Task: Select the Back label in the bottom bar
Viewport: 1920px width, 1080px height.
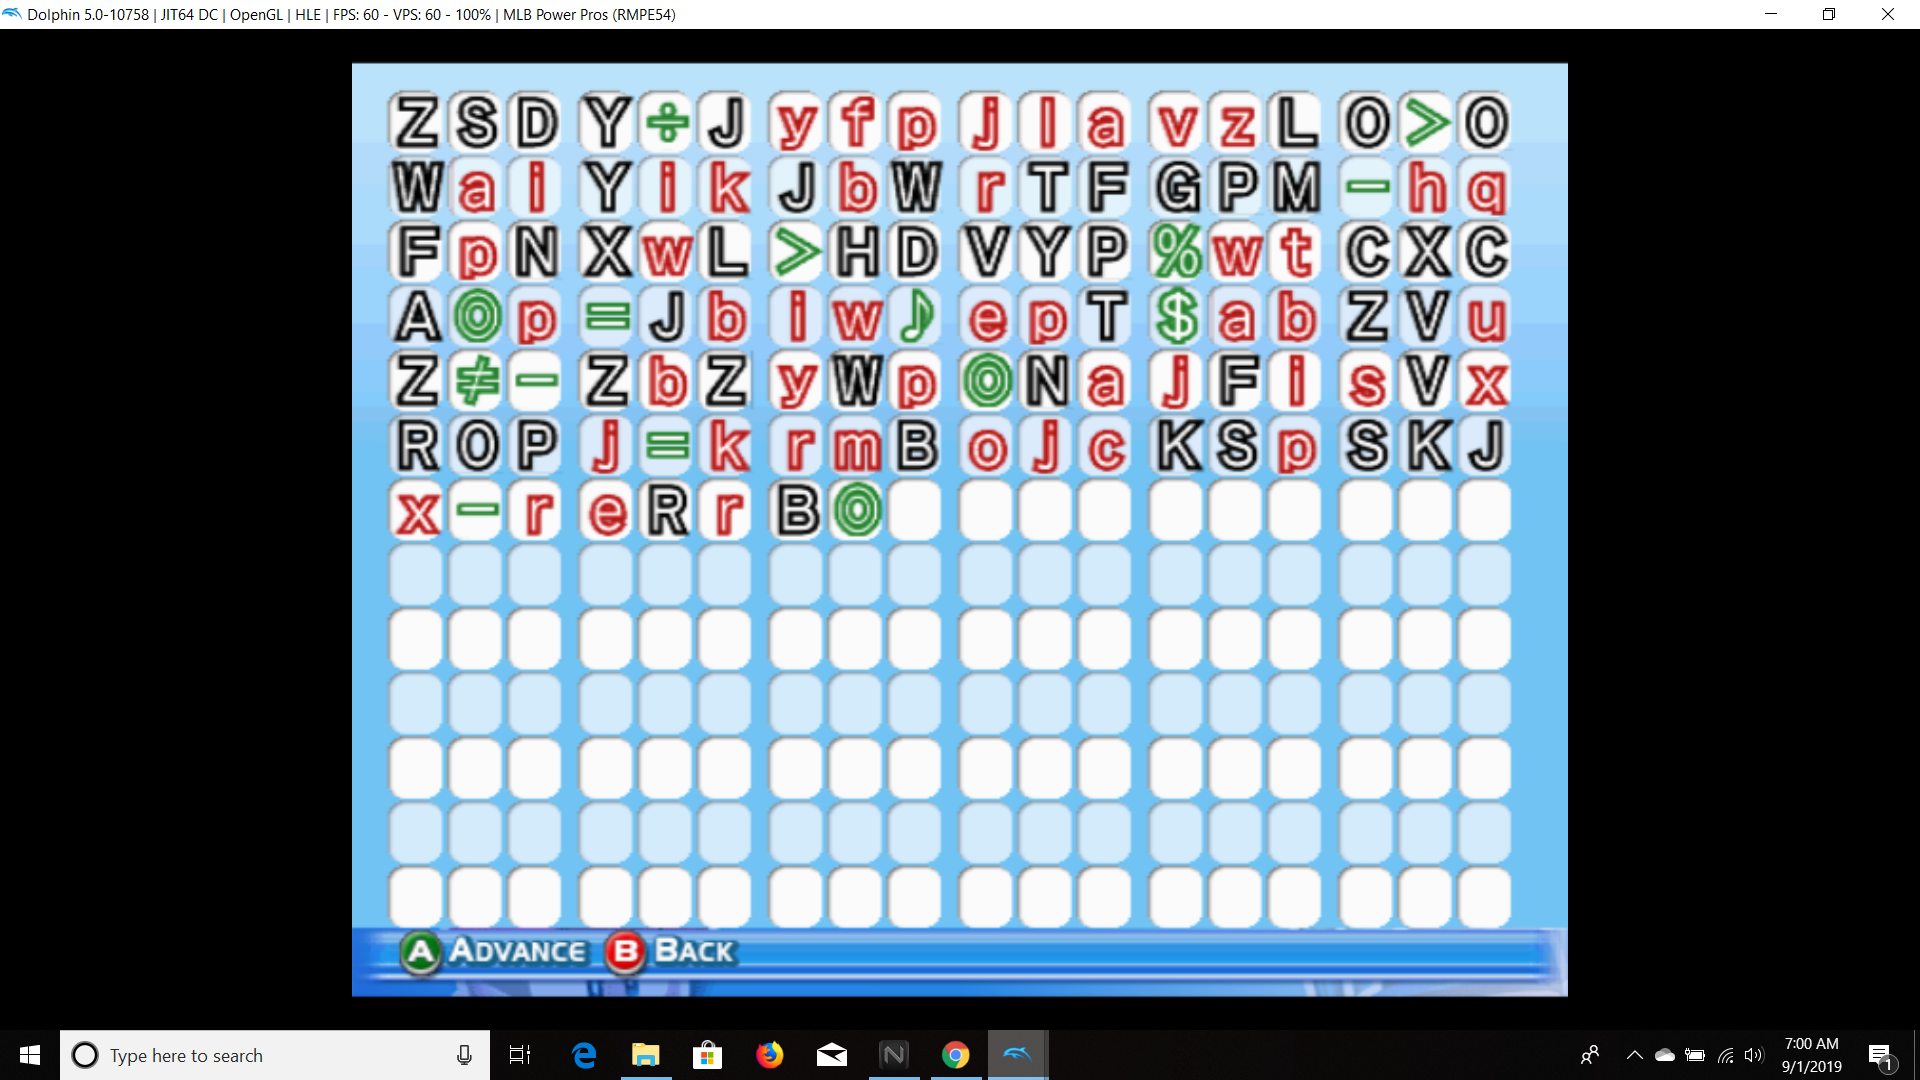Action: pyautogui.click(x=695, y=950)
